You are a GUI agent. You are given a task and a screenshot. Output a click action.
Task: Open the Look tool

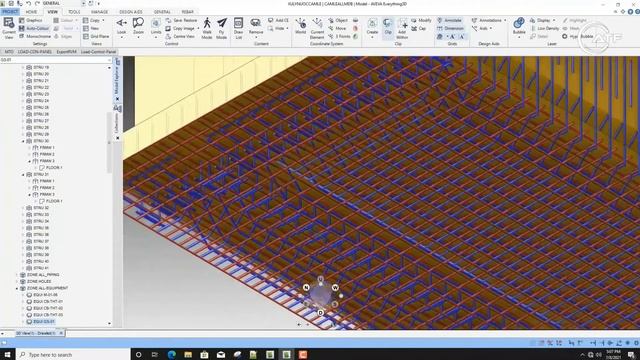pyautogui.click(x=122, y=28)
